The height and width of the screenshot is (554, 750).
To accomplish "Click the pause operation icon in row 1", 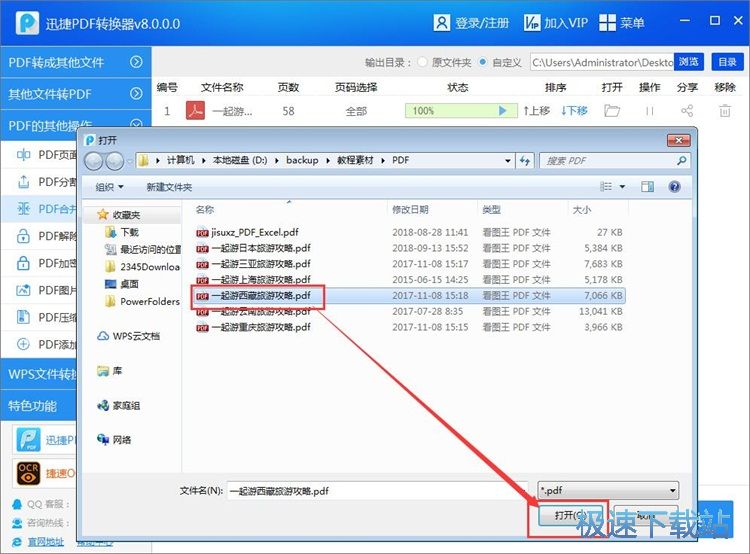I will point(649,111).
